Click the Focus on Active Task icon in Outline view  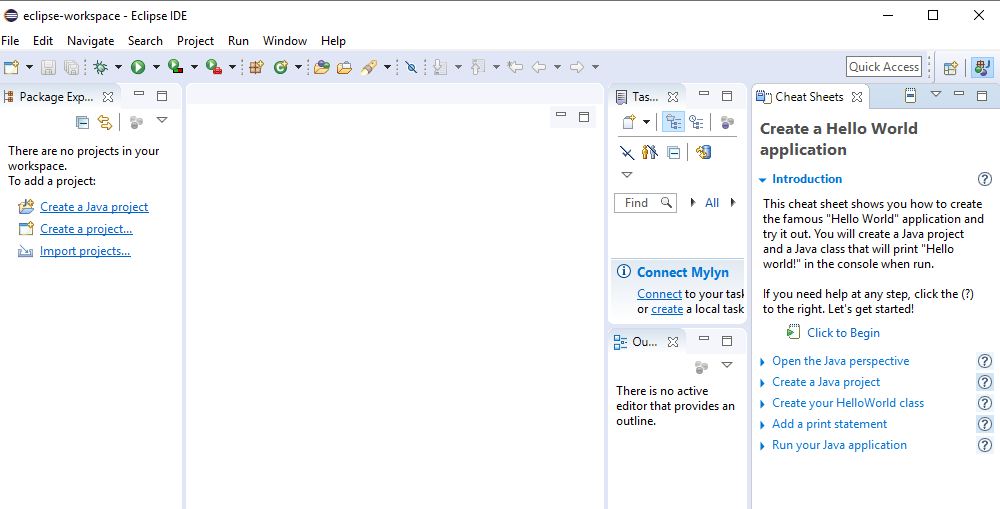[x=702, y=367]
